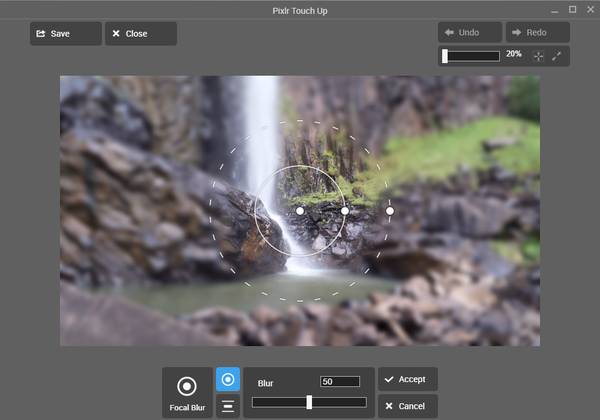The image size is (600, 420).
Task: Click the zoom level slider bar
Action: [x=471, y=56]
